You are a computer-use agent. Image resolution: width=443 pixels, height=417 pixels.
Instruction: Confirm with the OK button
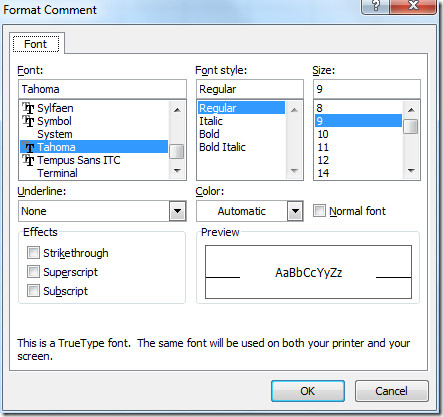tap(308, 391)
